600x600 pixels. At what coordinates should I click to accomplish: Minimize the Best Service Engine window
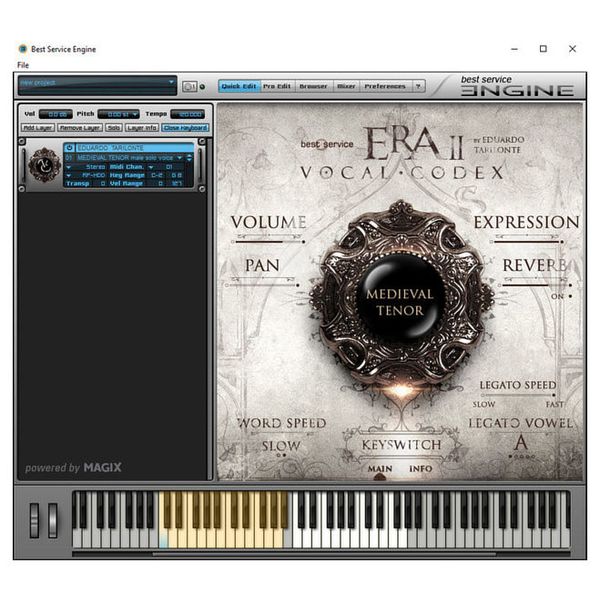[x=515, y=49]
